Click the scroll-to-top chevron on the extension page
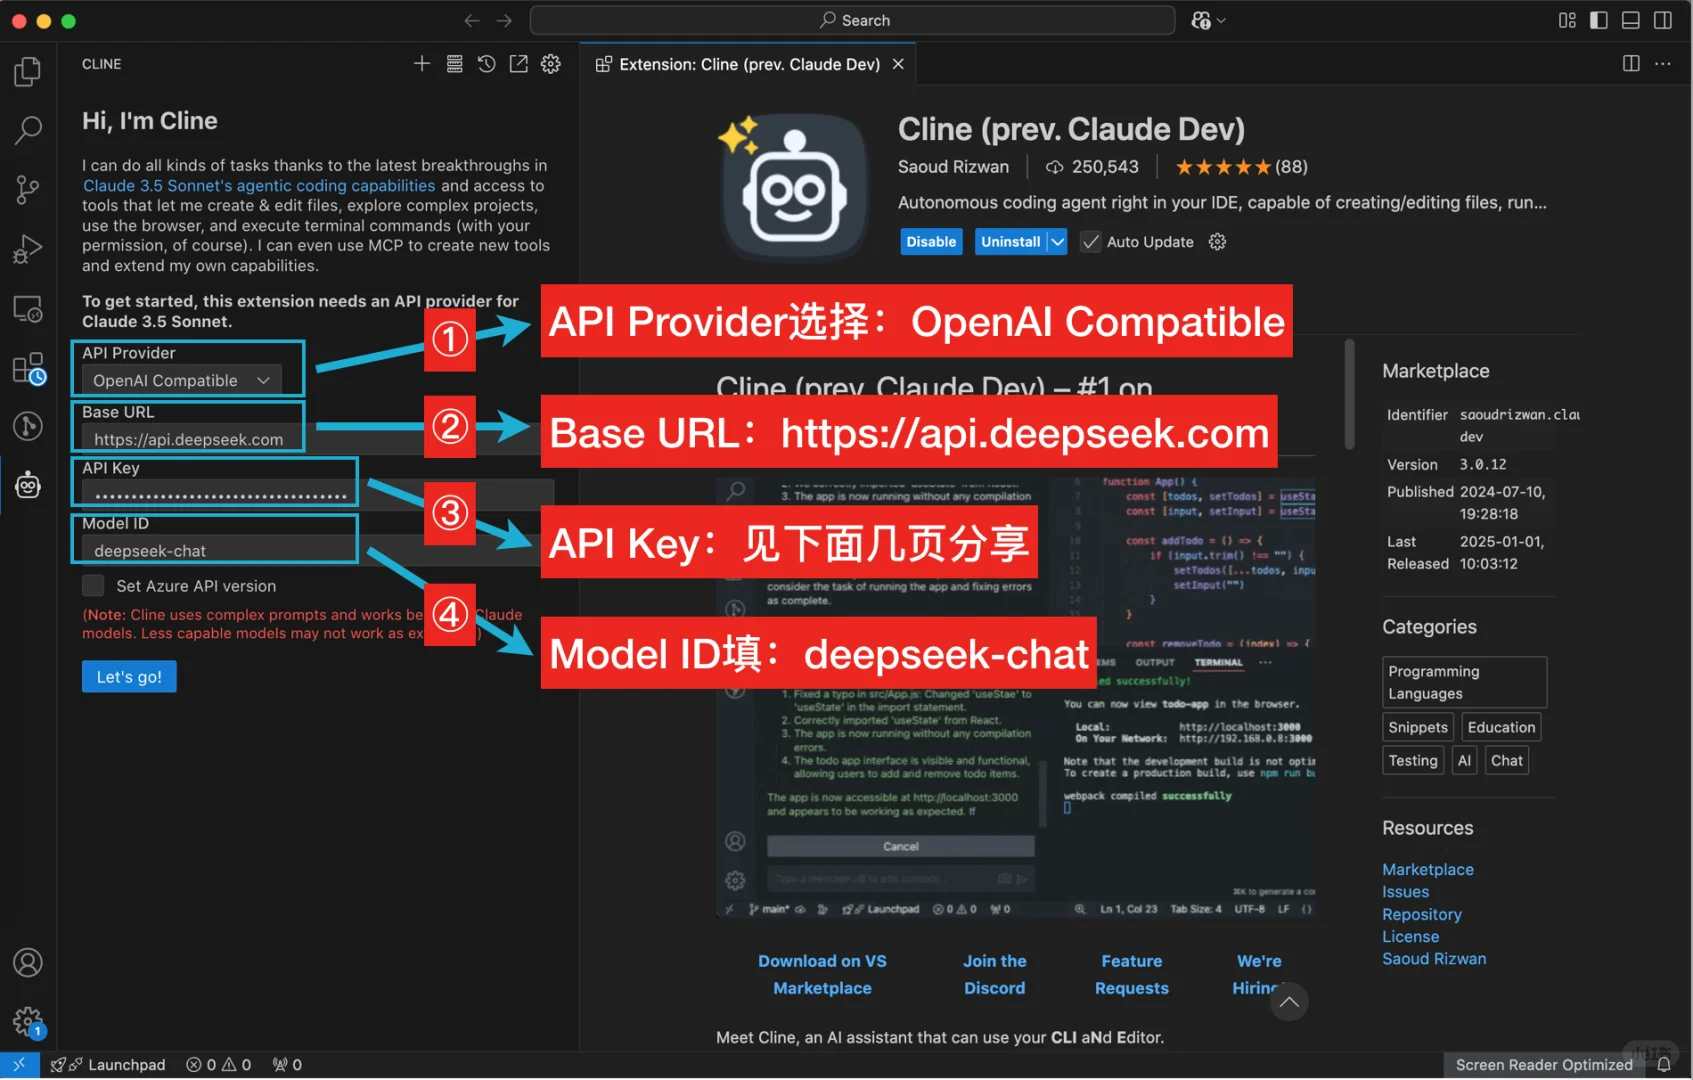This screenshot has height=1080, width=1693. pos(1289,1001)
